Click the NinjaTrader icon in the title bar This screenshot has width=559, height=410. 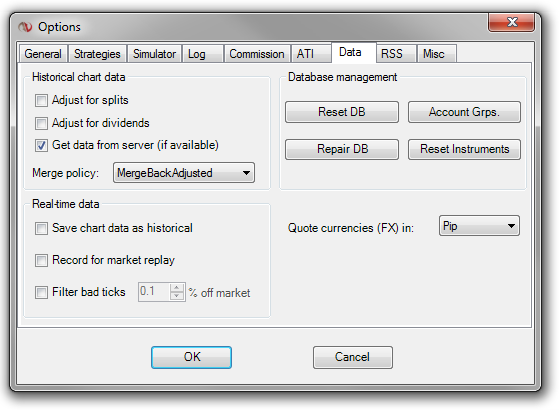click(26, 27)
